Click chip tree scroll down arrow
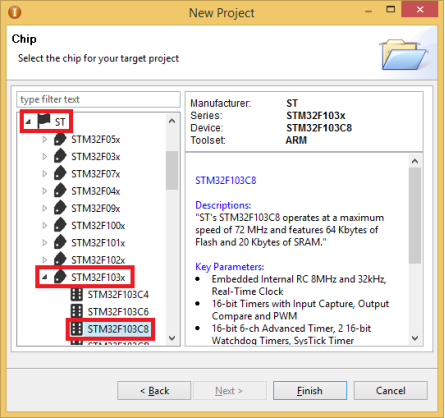 pyautogui.click(x=172, y=338)
